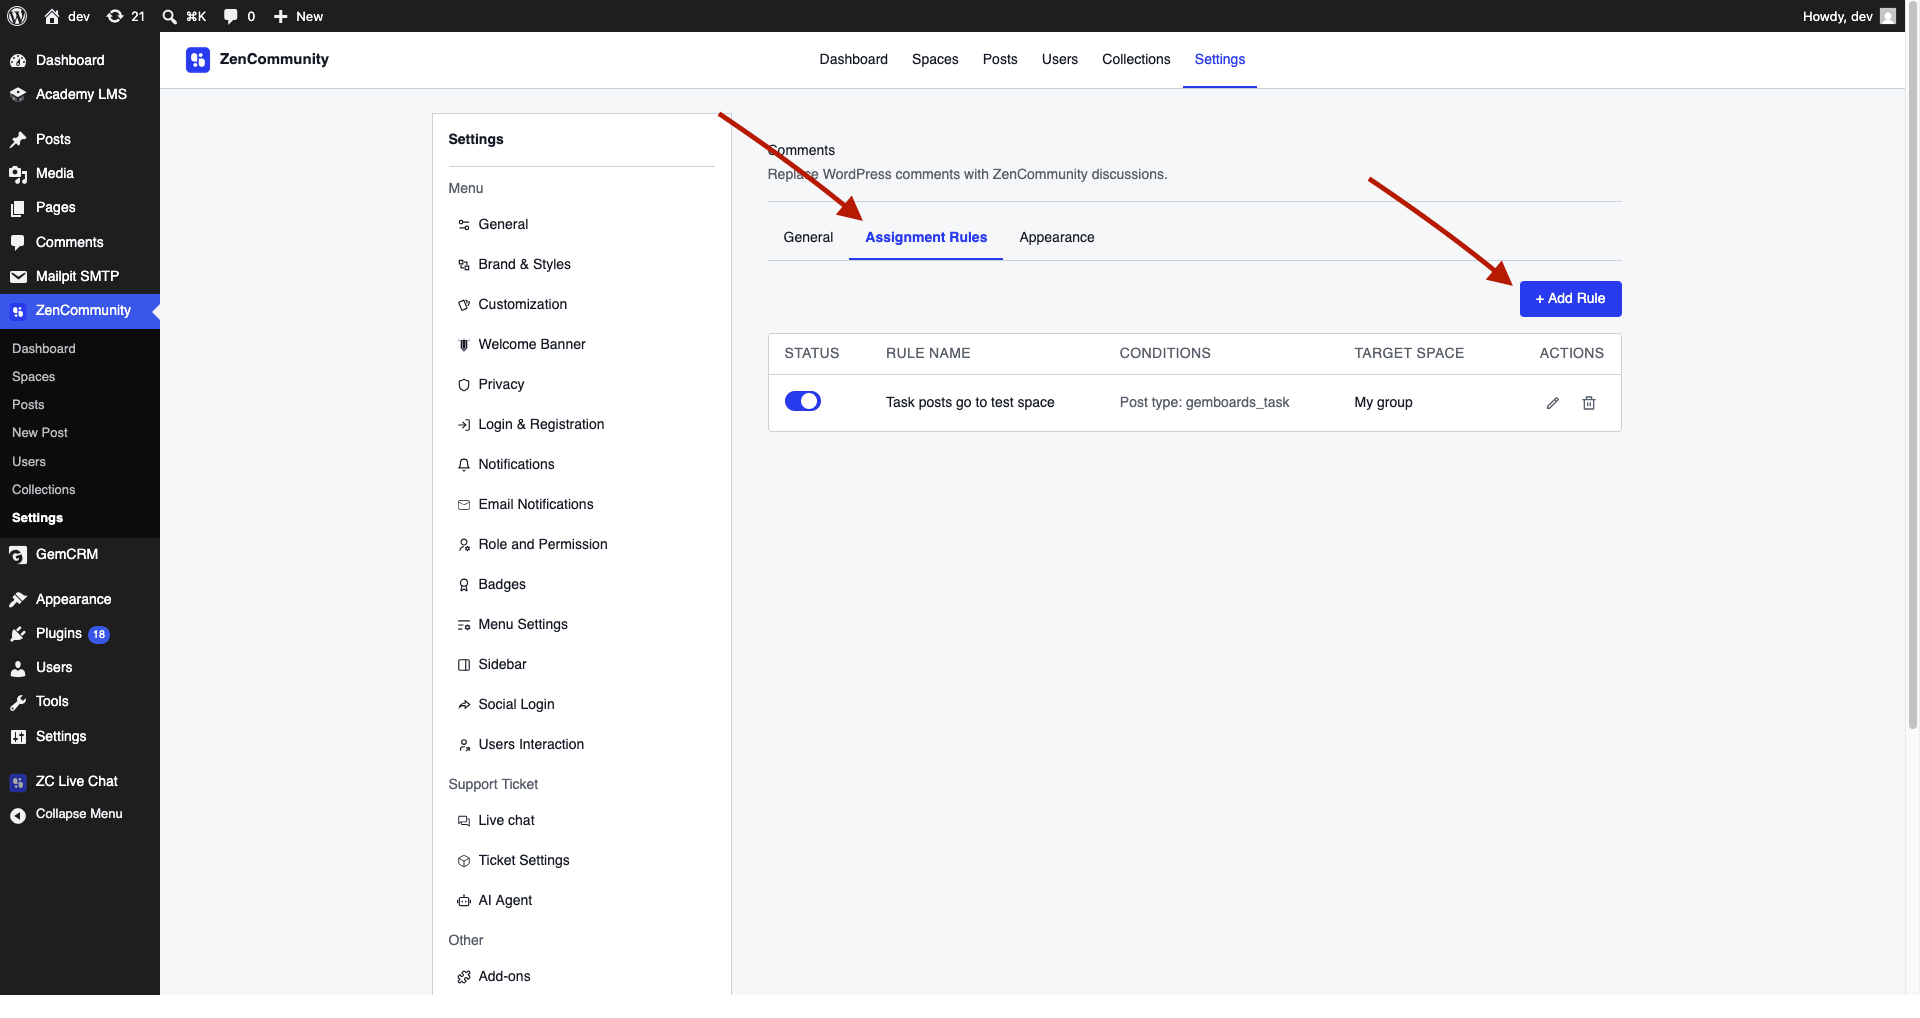Open Plugins with 18 updates badge
Screen dimensions: 1920x1018
(x=80, y=633)
